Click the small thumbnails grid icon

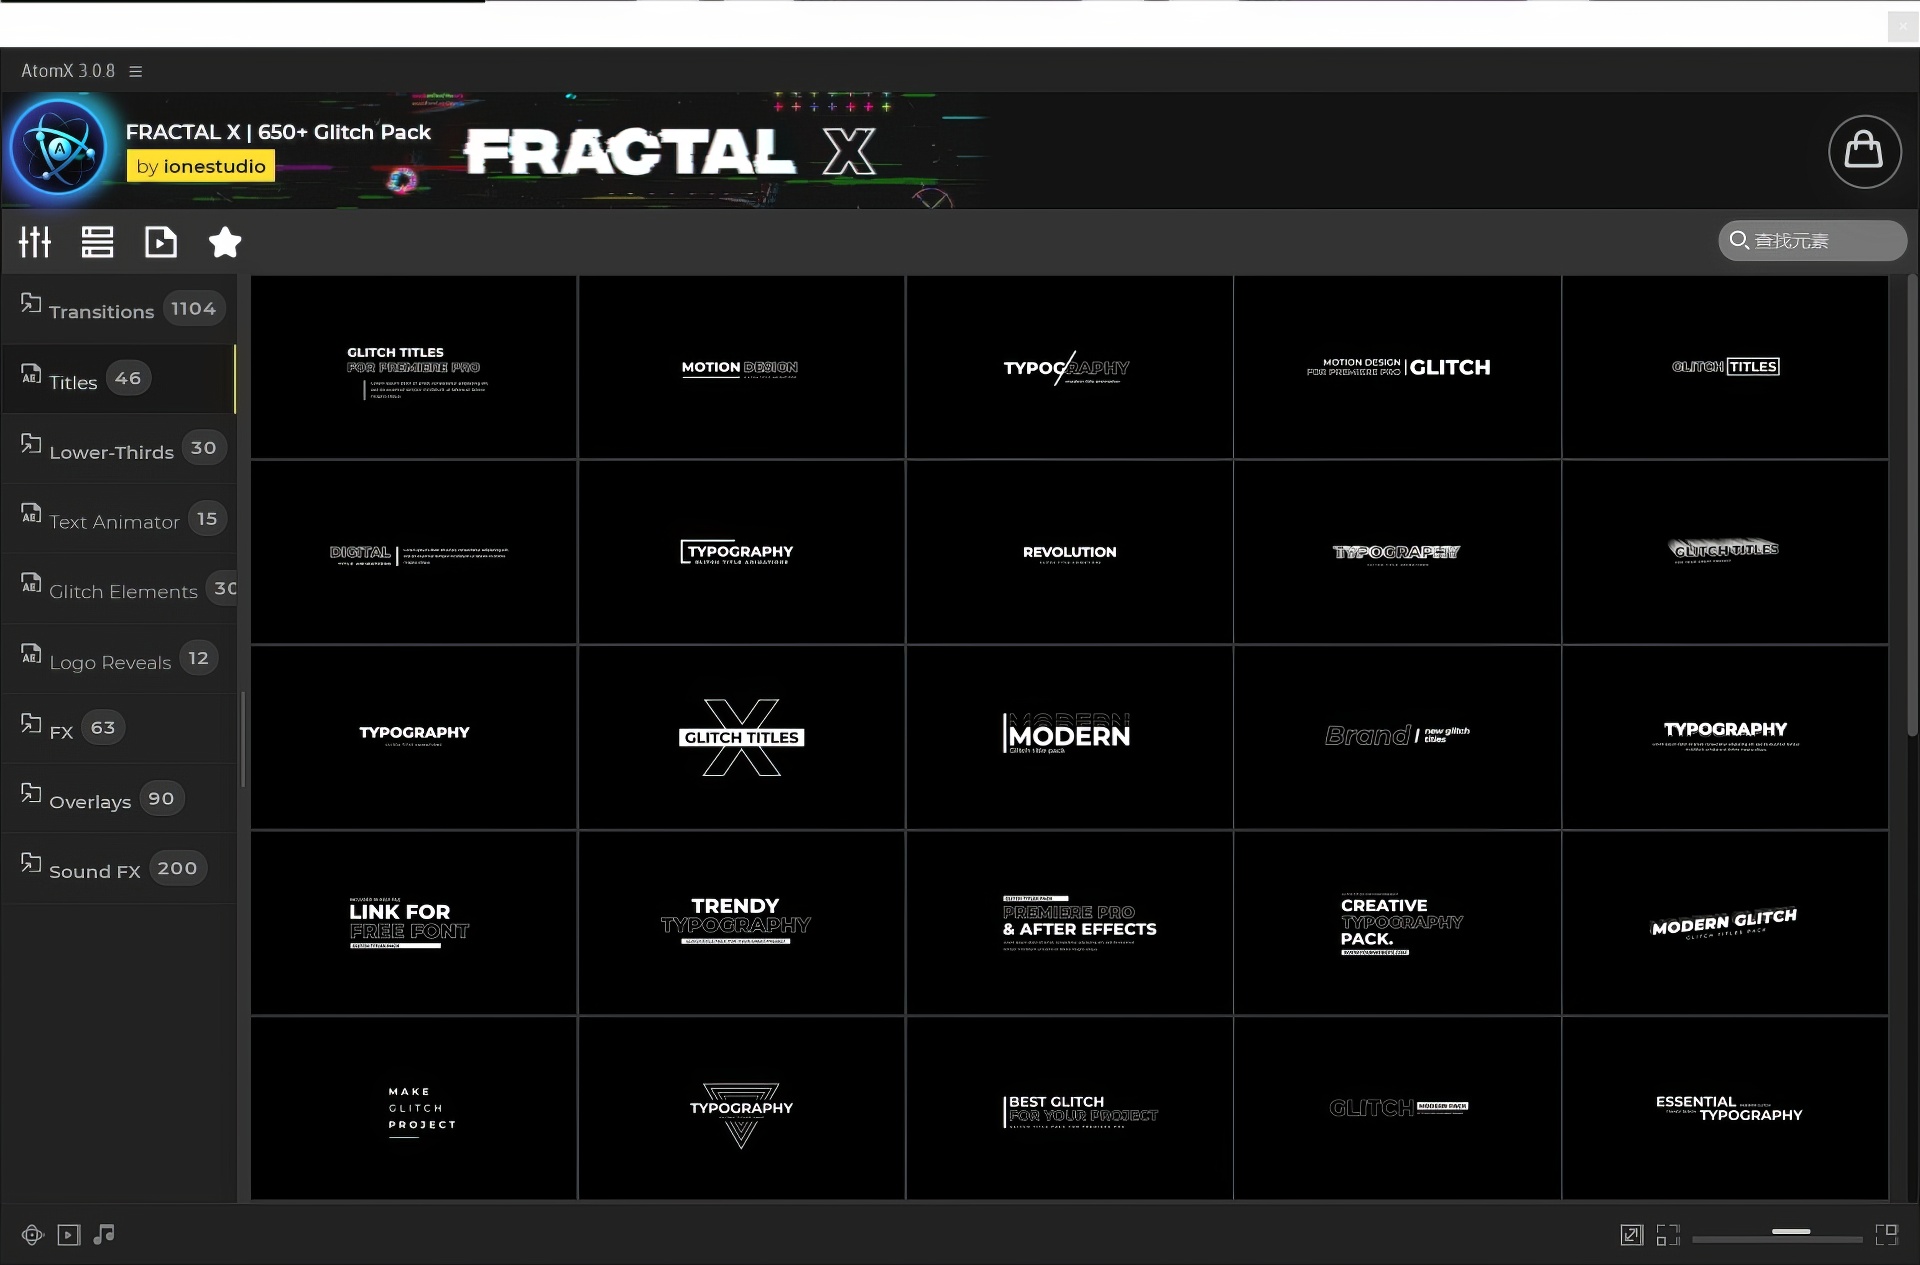1668,1235
